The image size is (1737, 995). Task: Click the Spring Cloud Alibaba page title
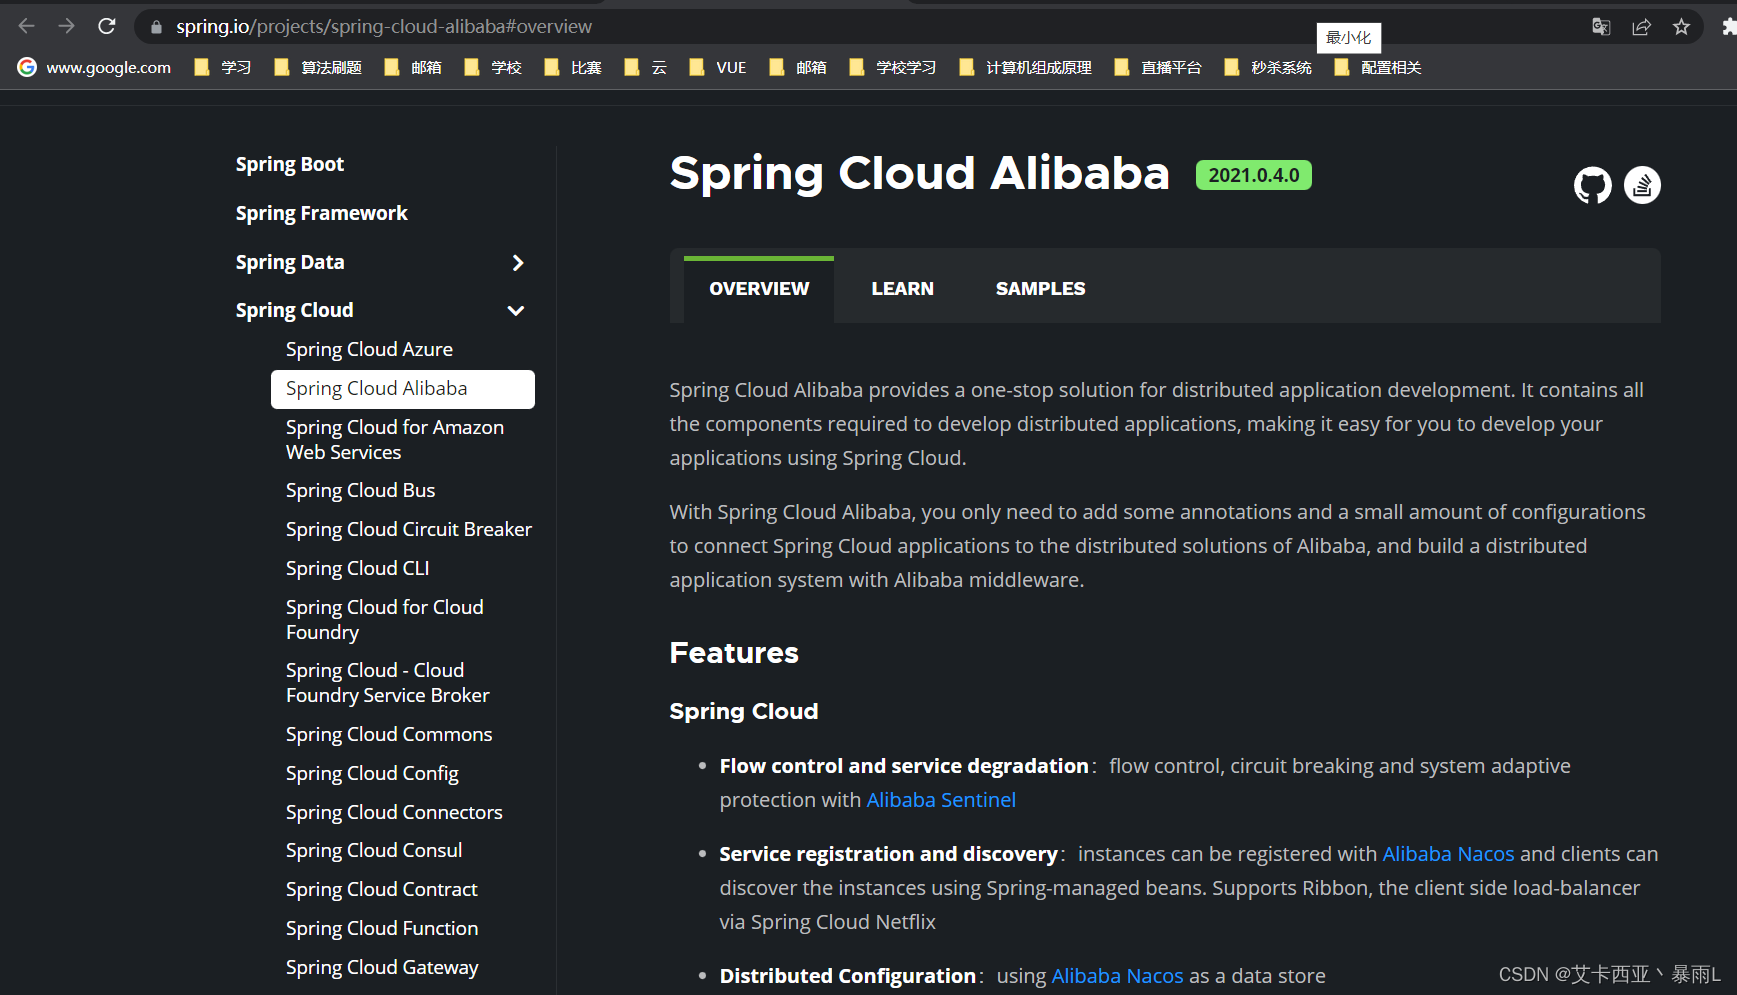[x=920, y=173]
